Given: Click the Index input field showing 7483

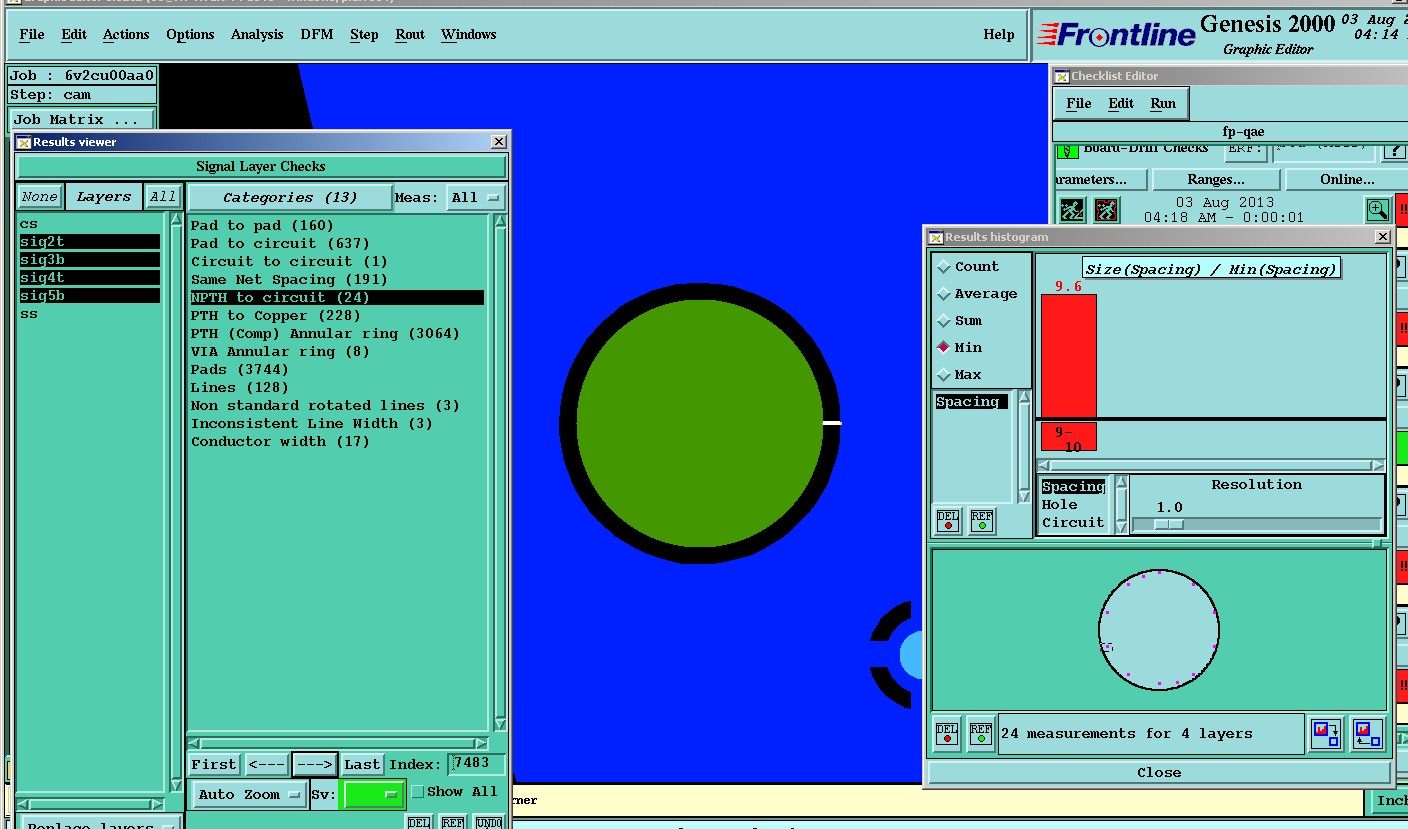Looking at the screenshot, I should [x=476, y=763].
